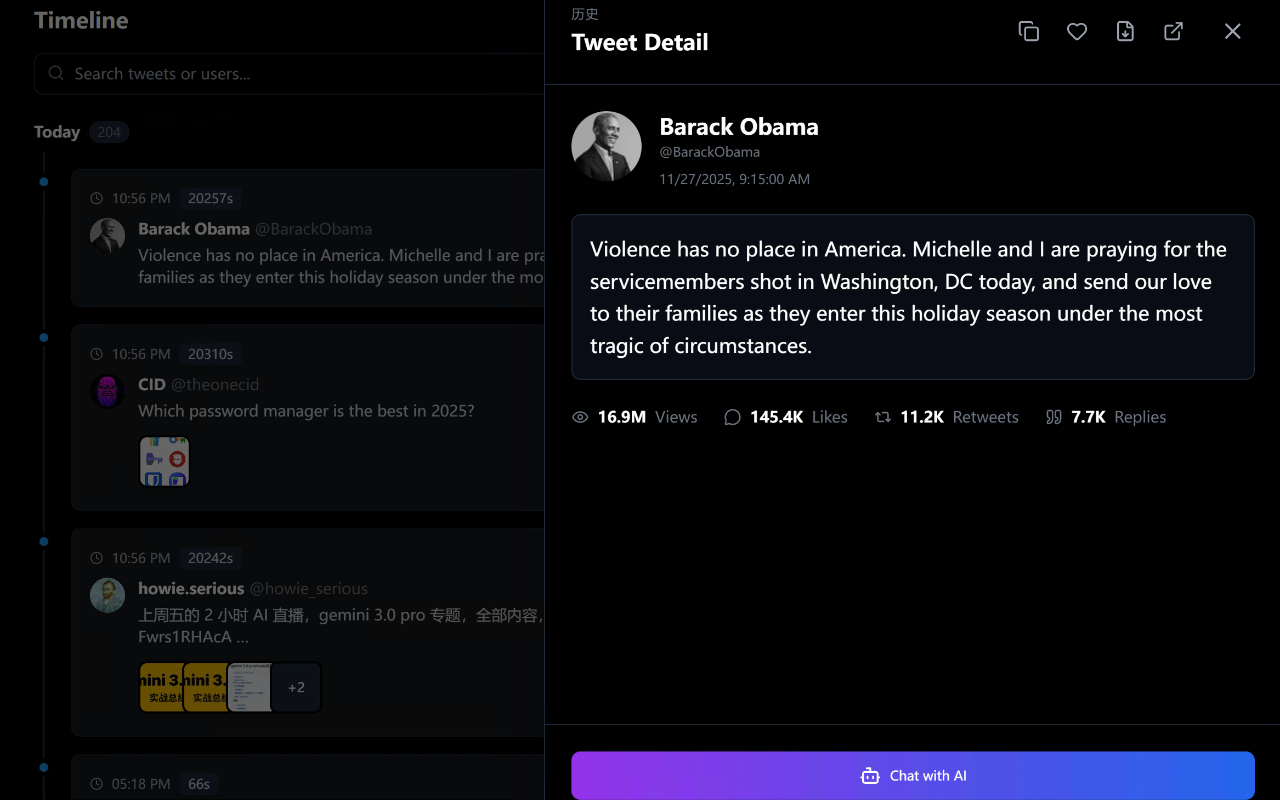Click the @theonecid handle
Viewport: 1280px width, 800px height.
point(215,385)
